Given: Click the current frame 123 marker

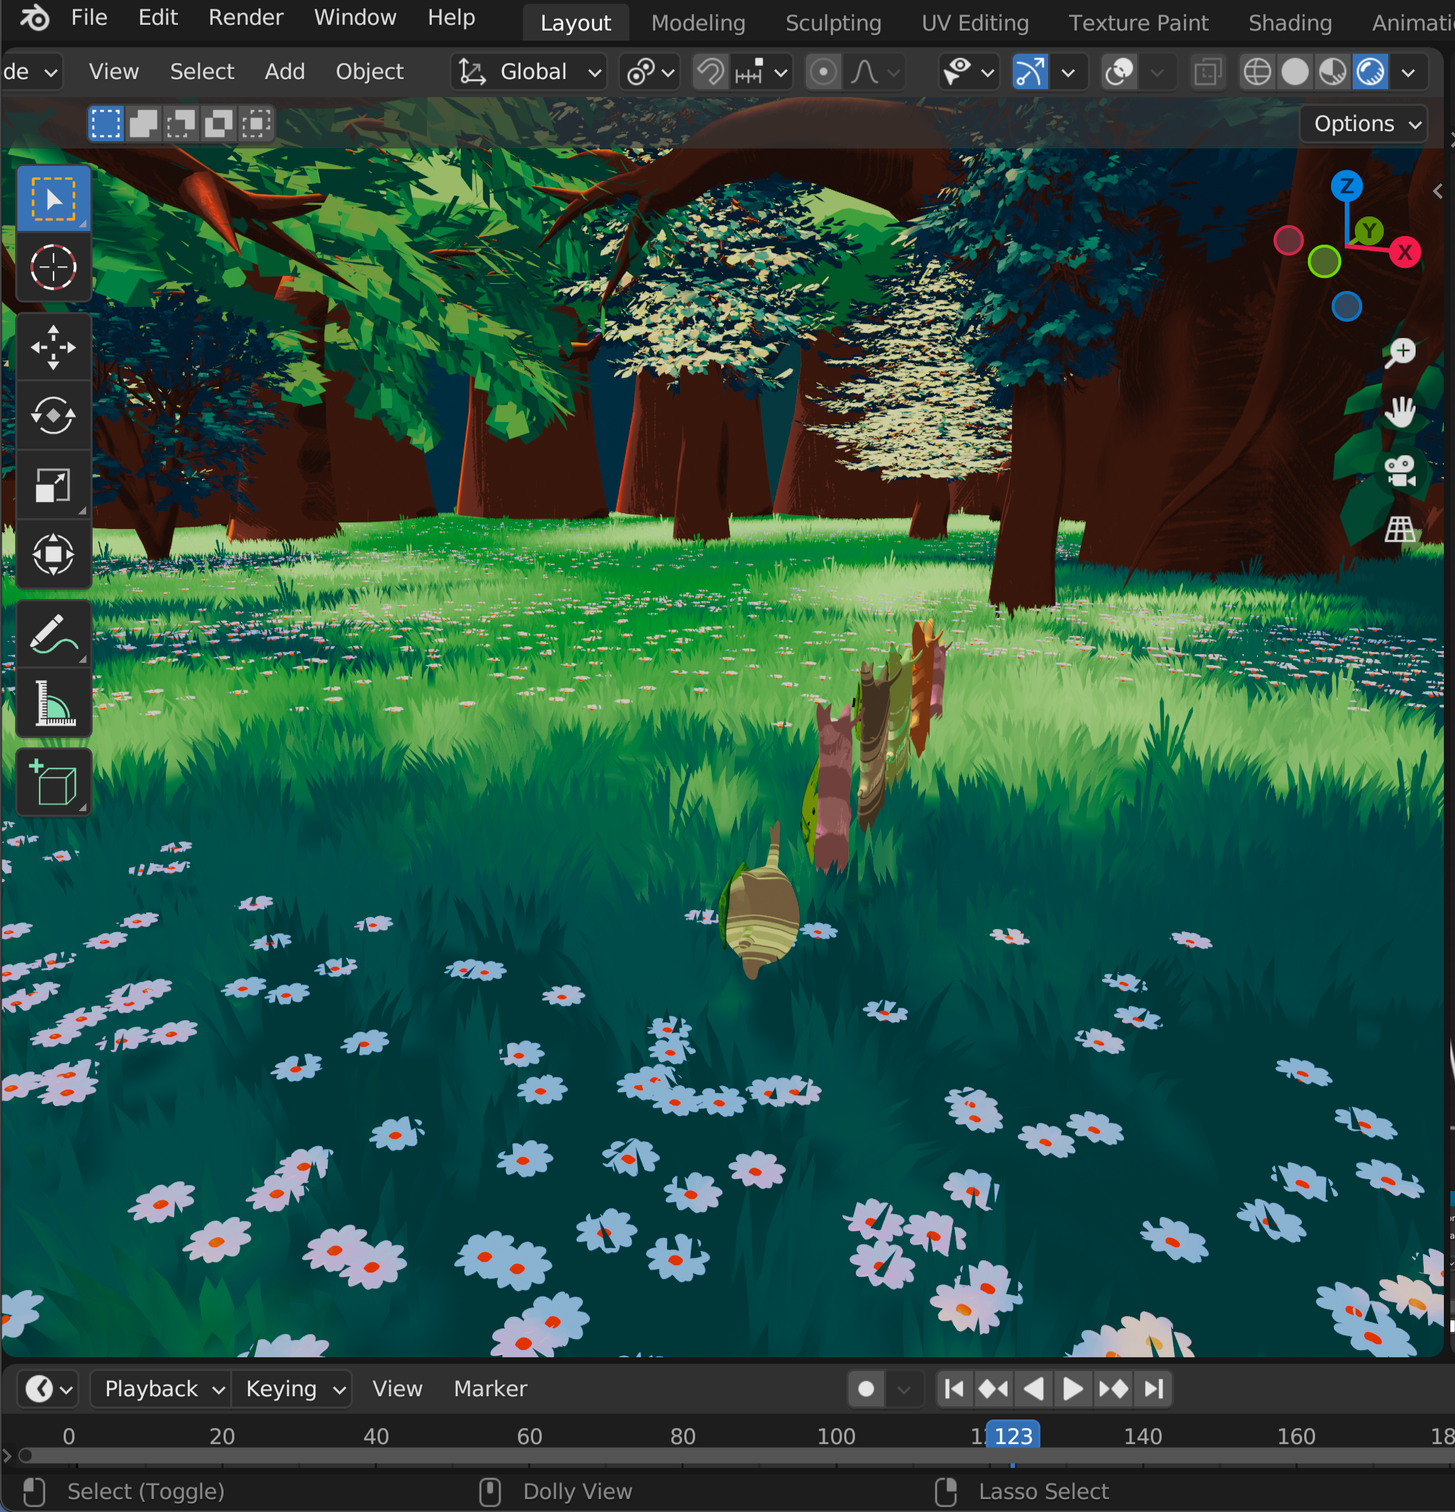Looking at the screenshot, I should click(1013, 1436).
